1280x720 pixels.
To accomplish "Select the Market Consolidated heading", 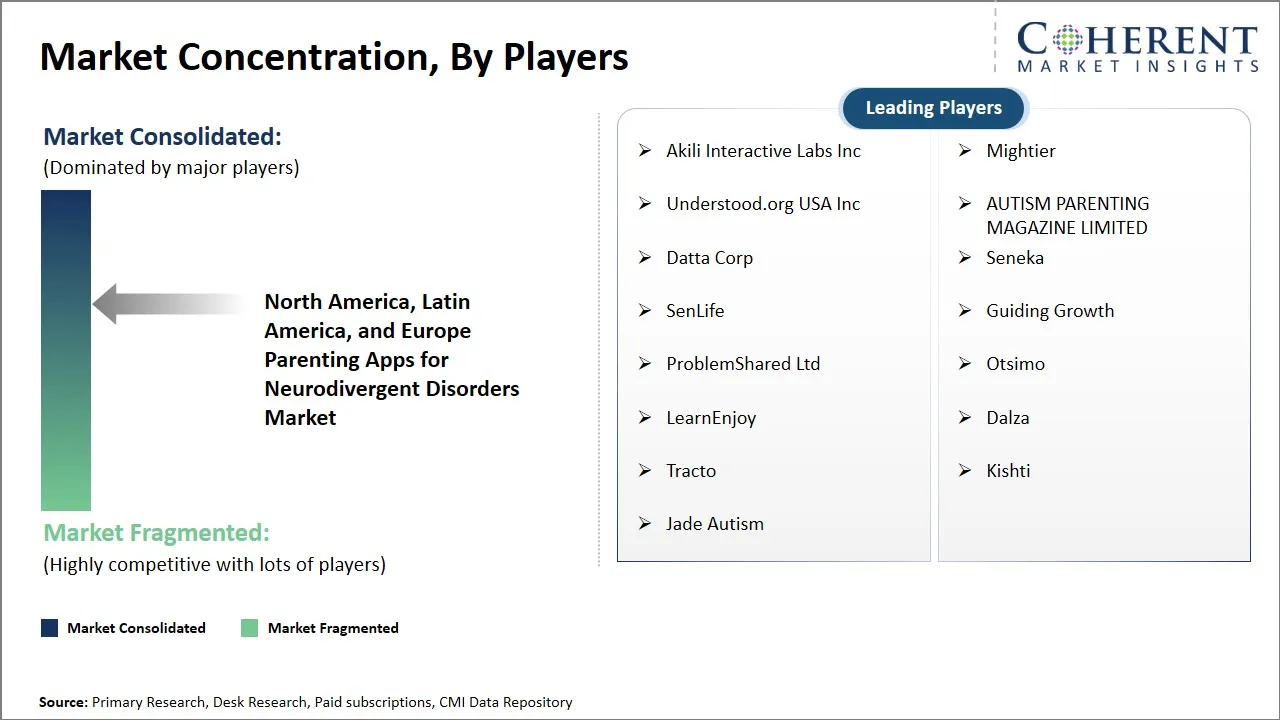I will pyautogui.click(x=162, y=136).
